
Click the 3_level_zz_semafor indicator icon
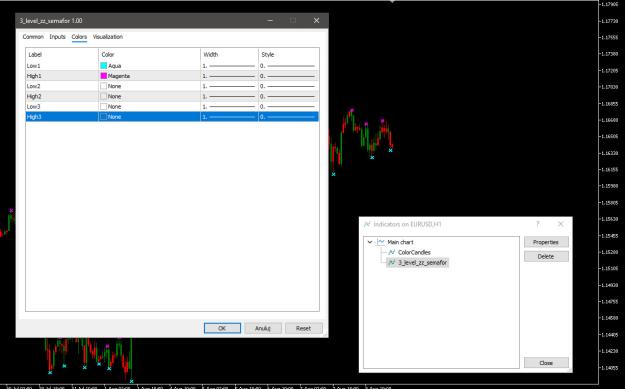pos(391,262)
